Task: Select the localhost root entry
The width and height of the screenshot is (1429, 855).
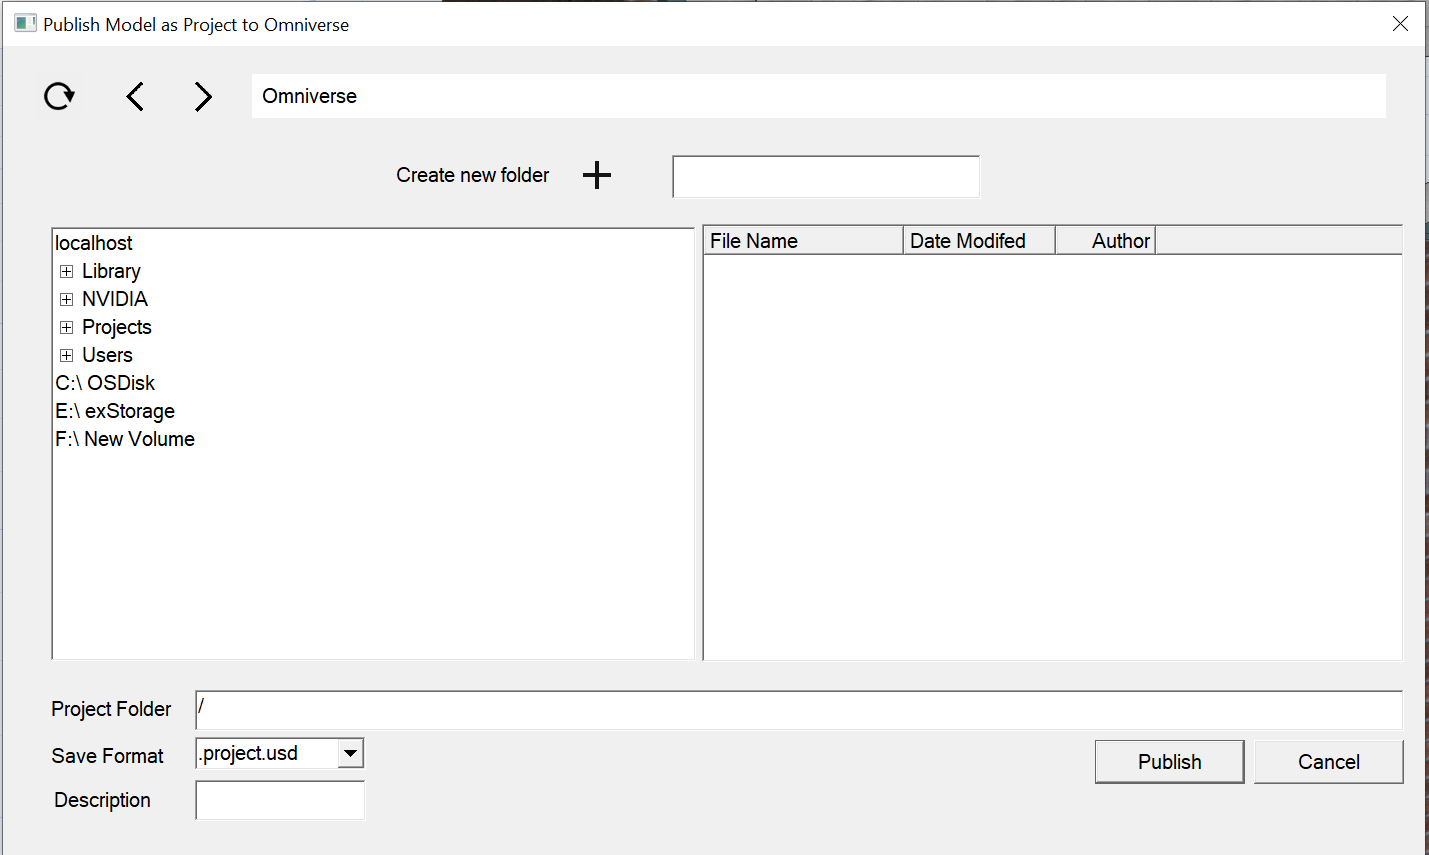Action: click(94, 243)
